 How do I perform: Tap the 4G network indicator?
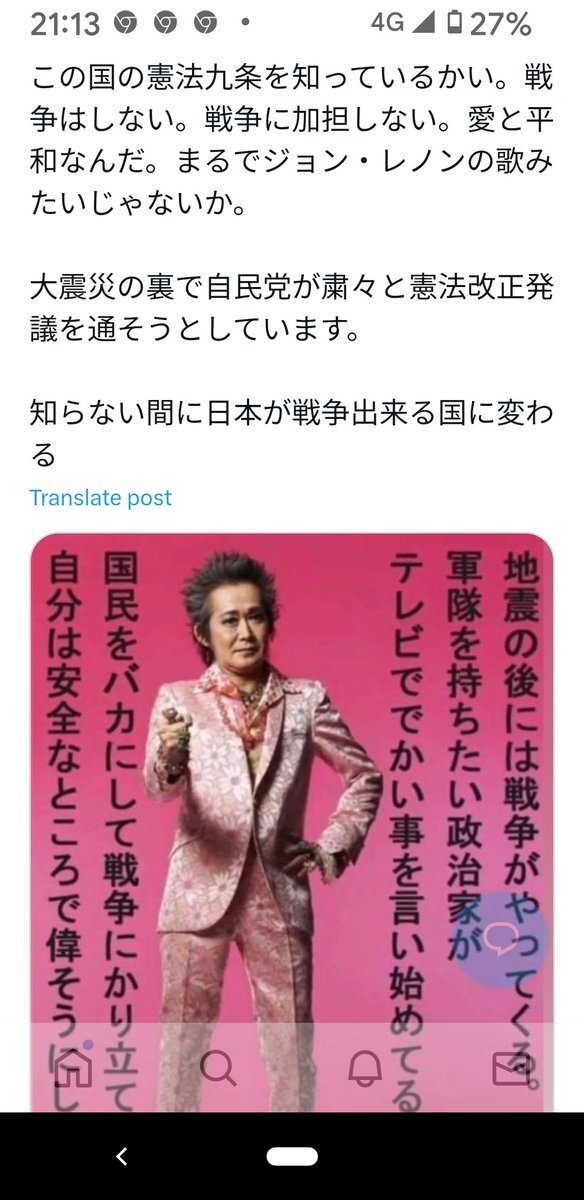pyautogui.click(x=387, y=23)
